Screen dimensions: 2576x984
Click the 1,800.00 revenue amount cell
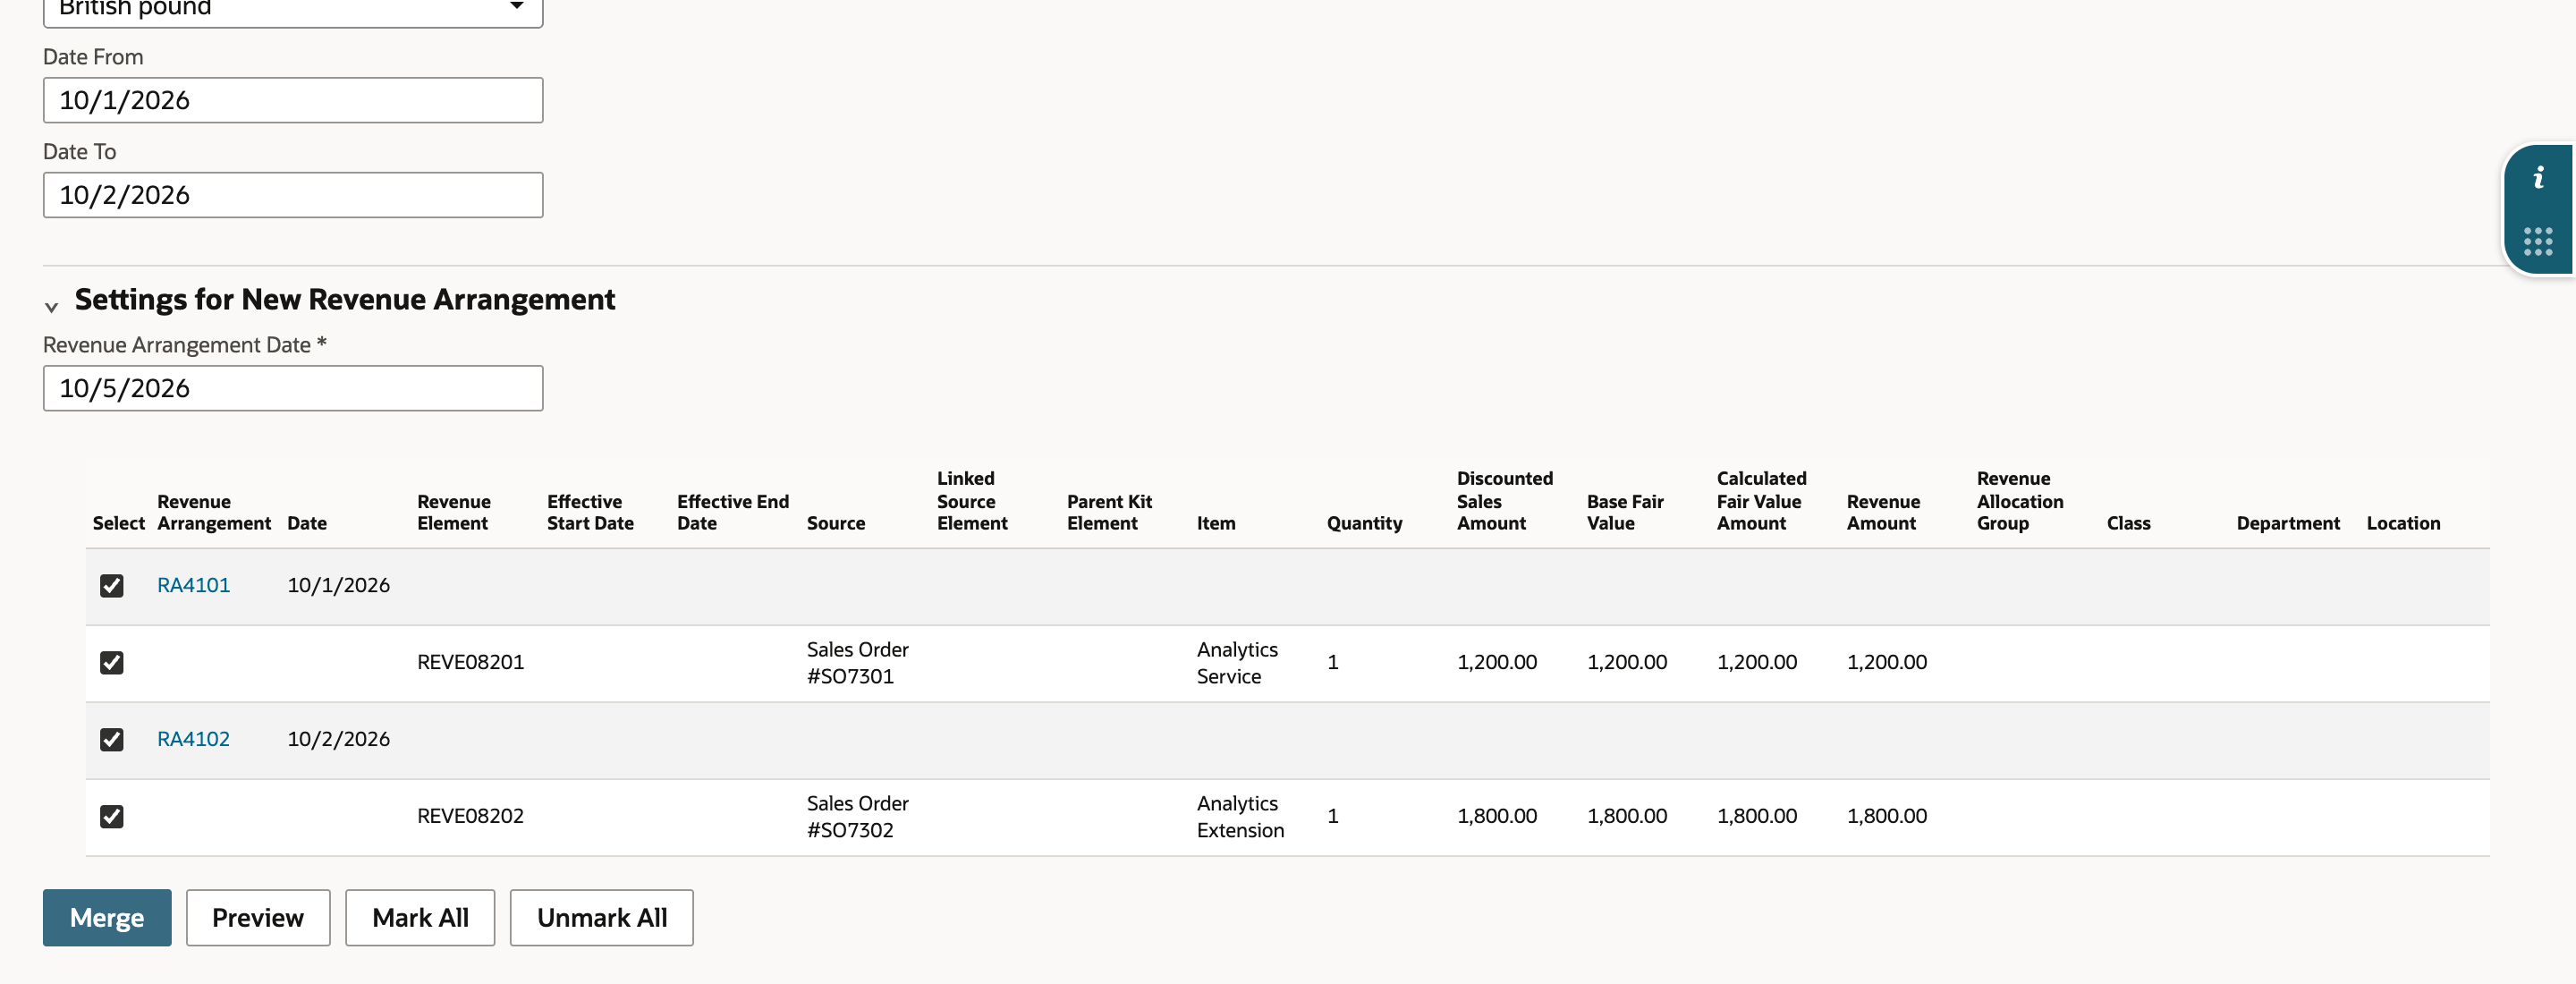(x=1886, y=816)
